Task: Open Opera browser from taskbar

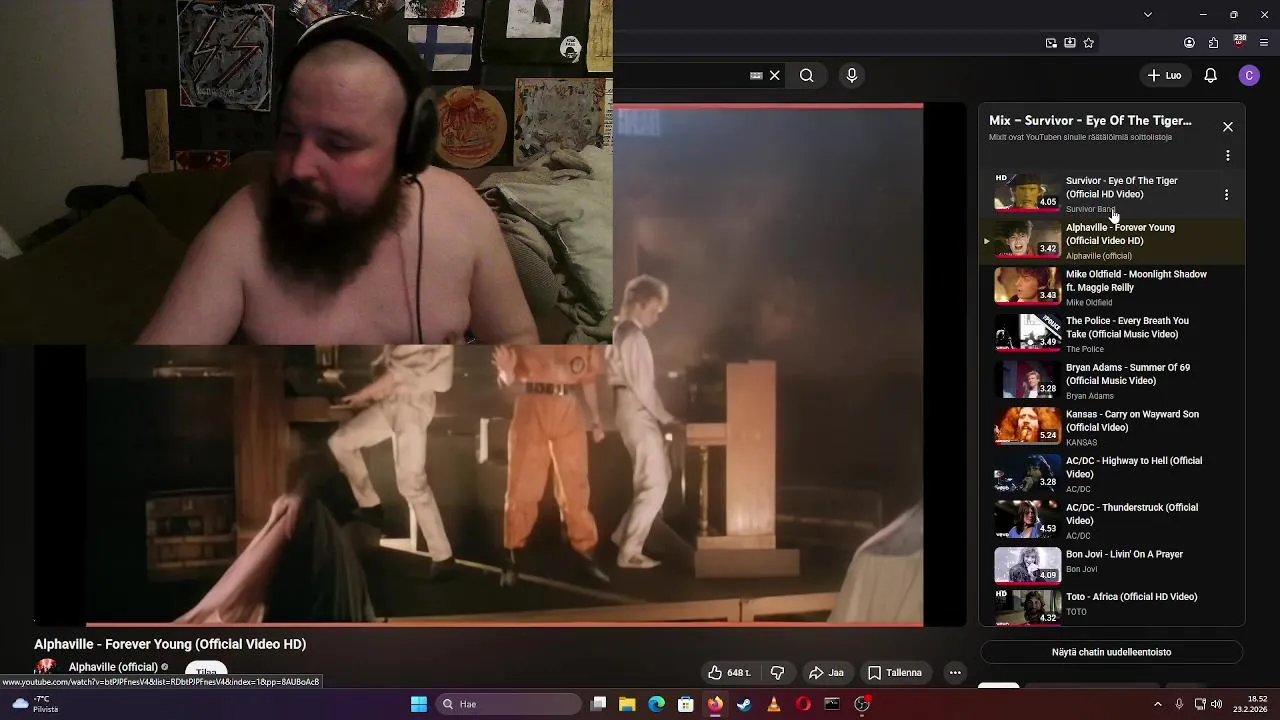Action: pyautogui.click(x=803, y=704)
